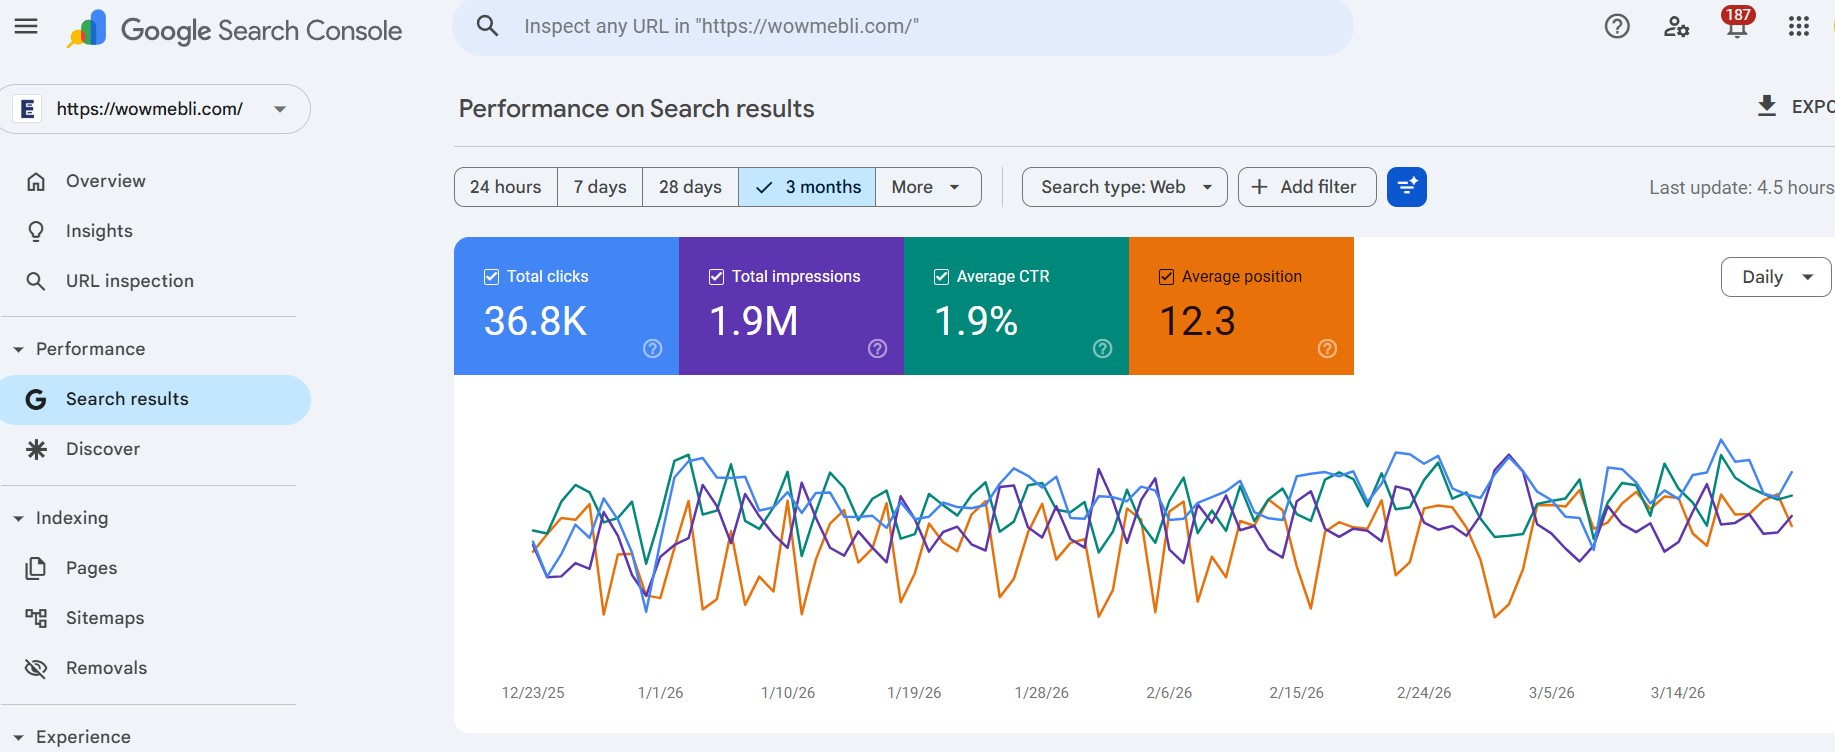Screen dimensions: 1835x752
Task: Click help icon on Total impressions card
Action: [877, 348]
